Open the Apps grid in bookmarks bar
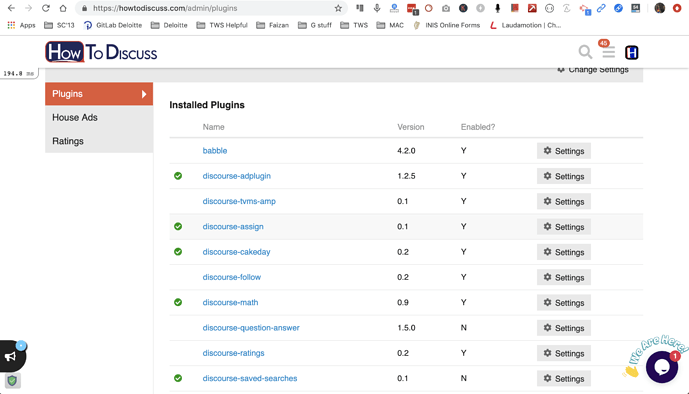The height and width of the screenshot is (394, 689). 21,25
